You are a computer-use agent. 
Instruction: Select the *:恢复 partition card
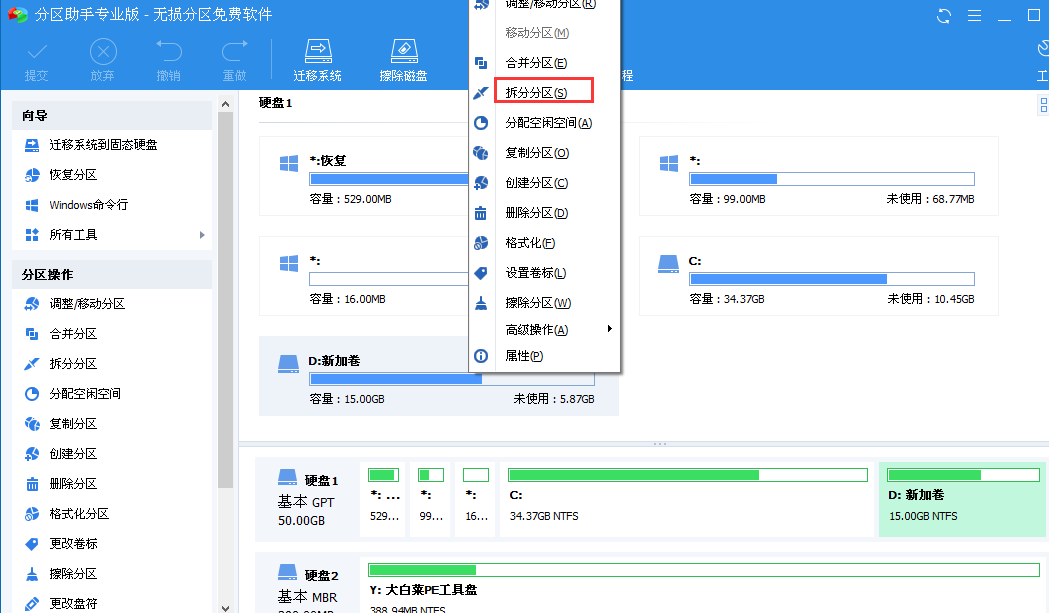click(365, 176)
